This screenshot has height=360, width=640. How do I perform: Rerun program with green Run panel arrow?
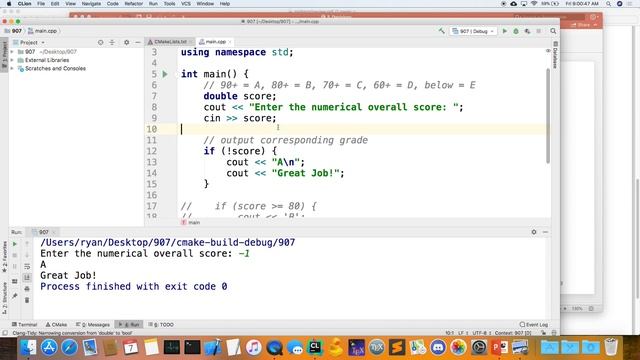click(15, 244)
